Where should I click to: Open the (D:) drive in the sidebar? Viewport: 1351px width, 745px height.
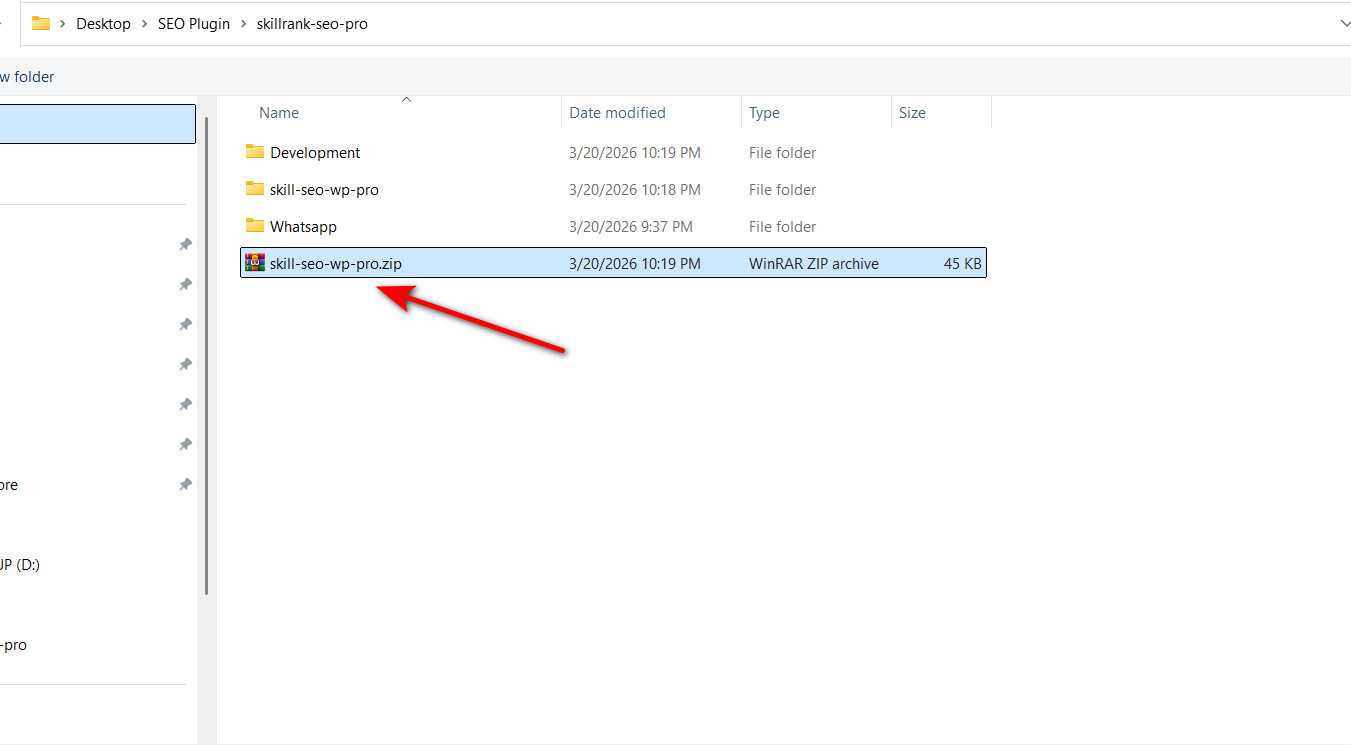[x=20, y=565]
